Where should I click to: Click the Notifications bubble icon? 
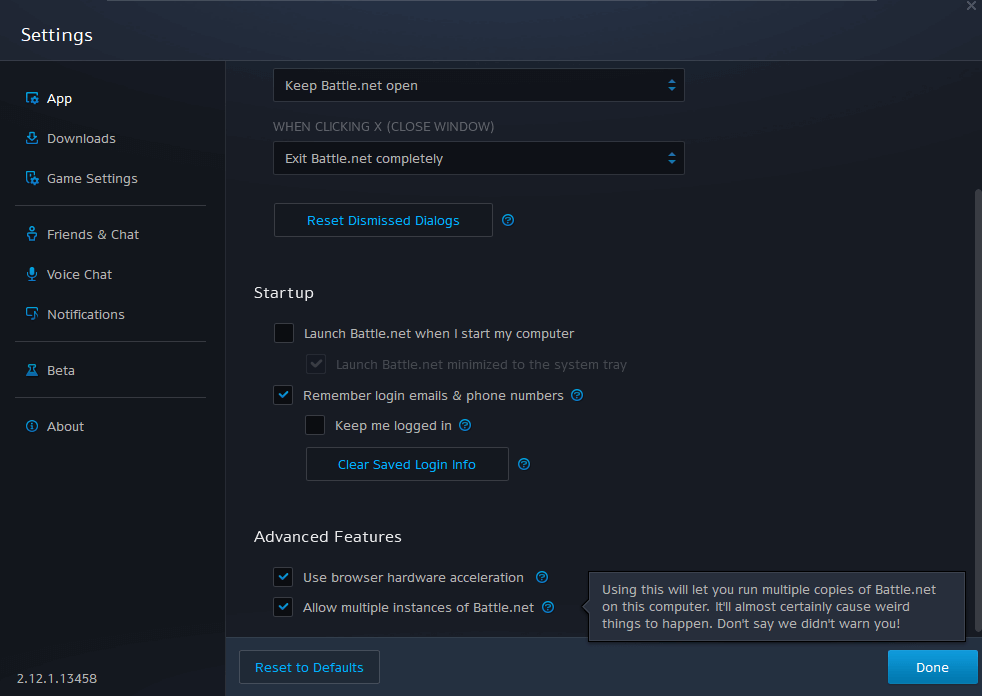[x=32, y=313]
